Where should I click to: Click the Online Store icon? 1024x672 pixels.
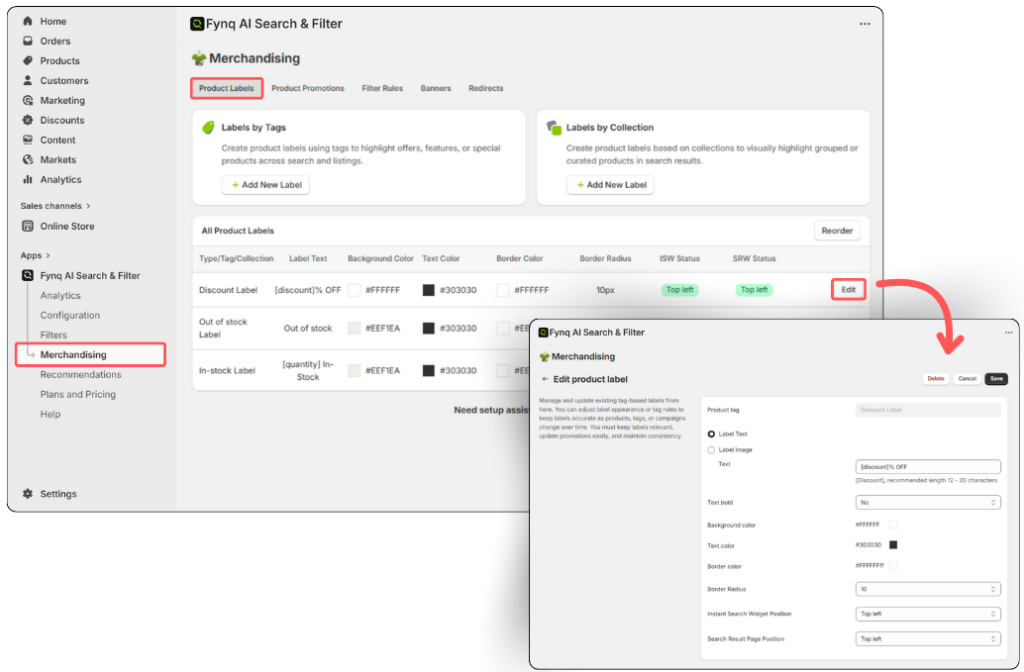27,226
